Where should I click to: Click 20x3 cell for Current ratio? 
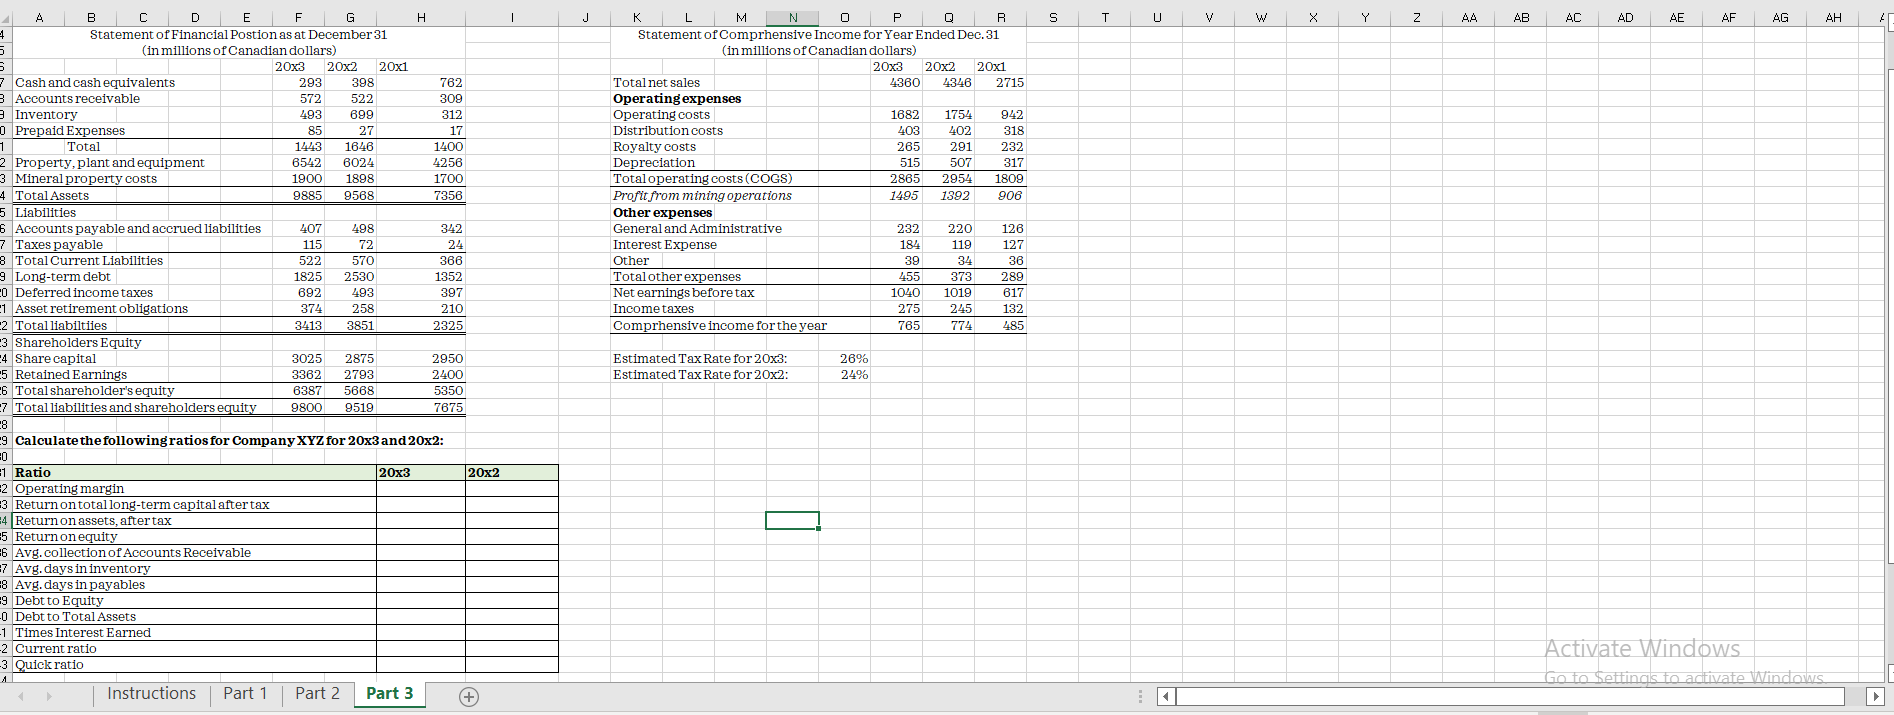pos(421,649)
